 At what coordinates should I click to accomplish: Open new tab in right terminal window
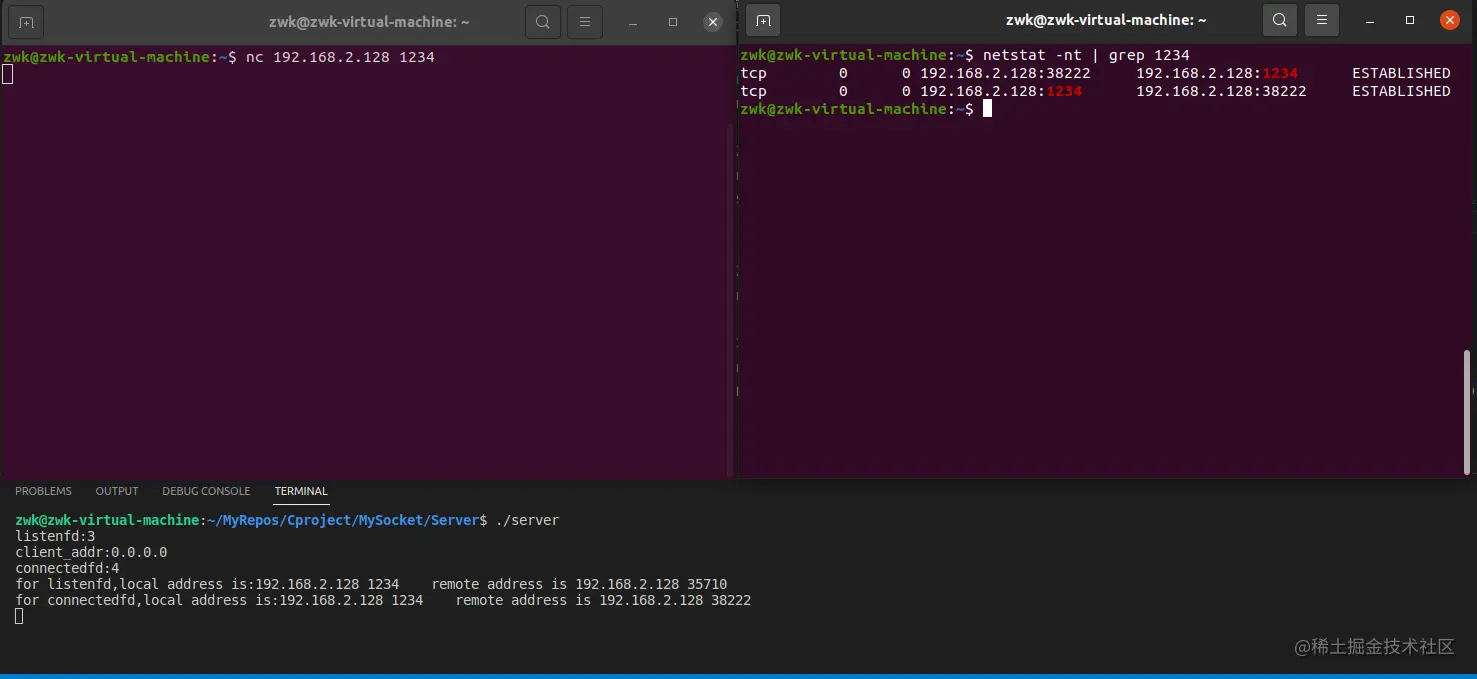coord(763,20)
